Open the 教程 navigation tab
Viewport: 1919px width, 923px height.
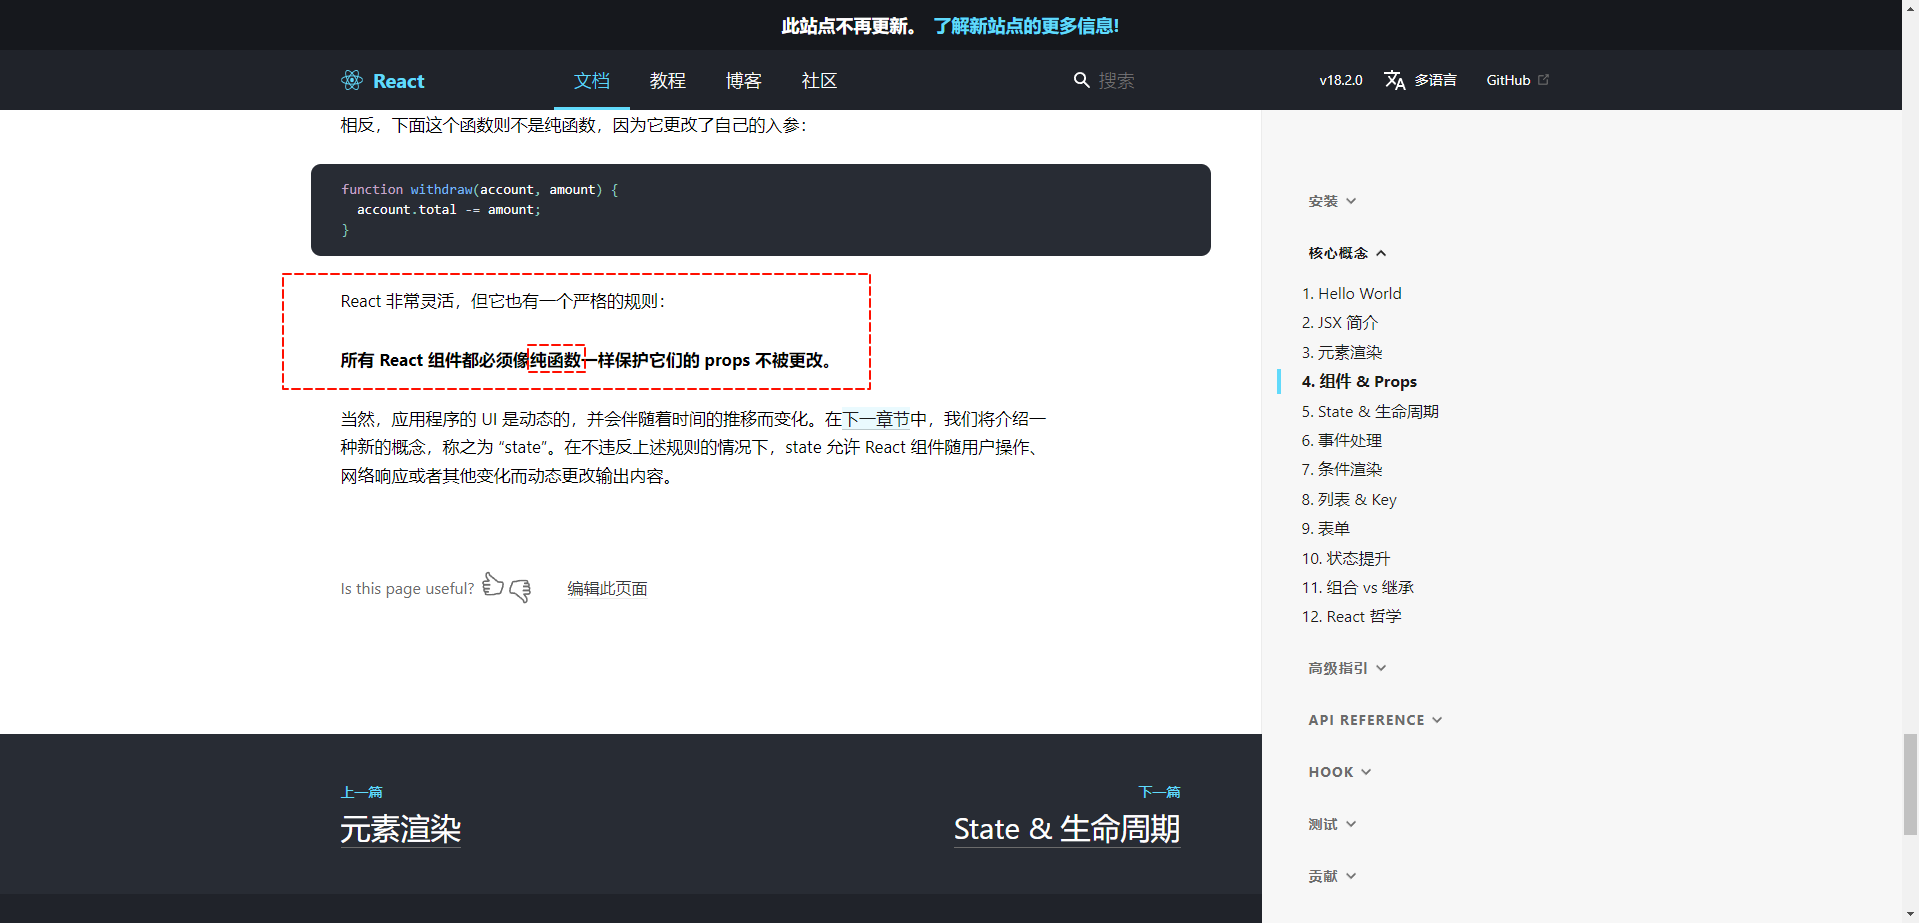tap(667, 80)
